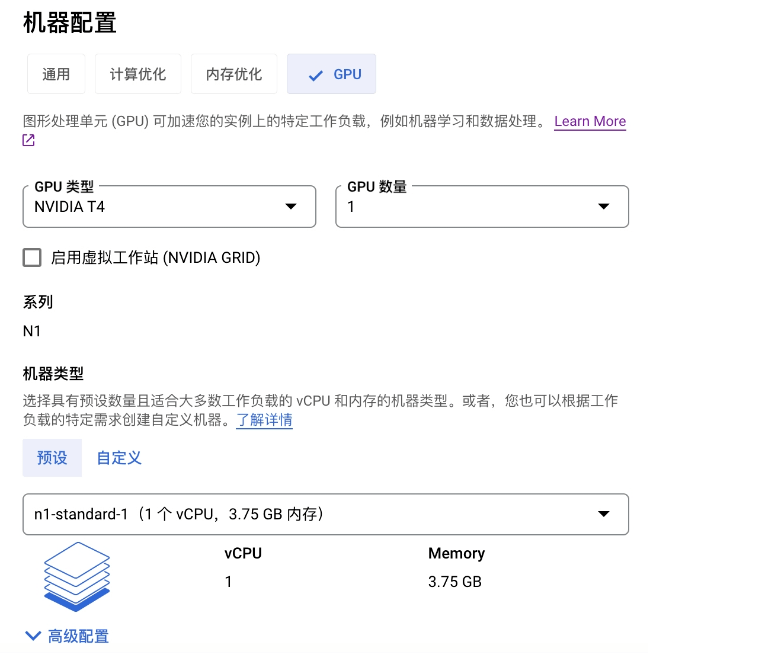Switch to the 自定义 machine type tab

(x=119, y=458)
